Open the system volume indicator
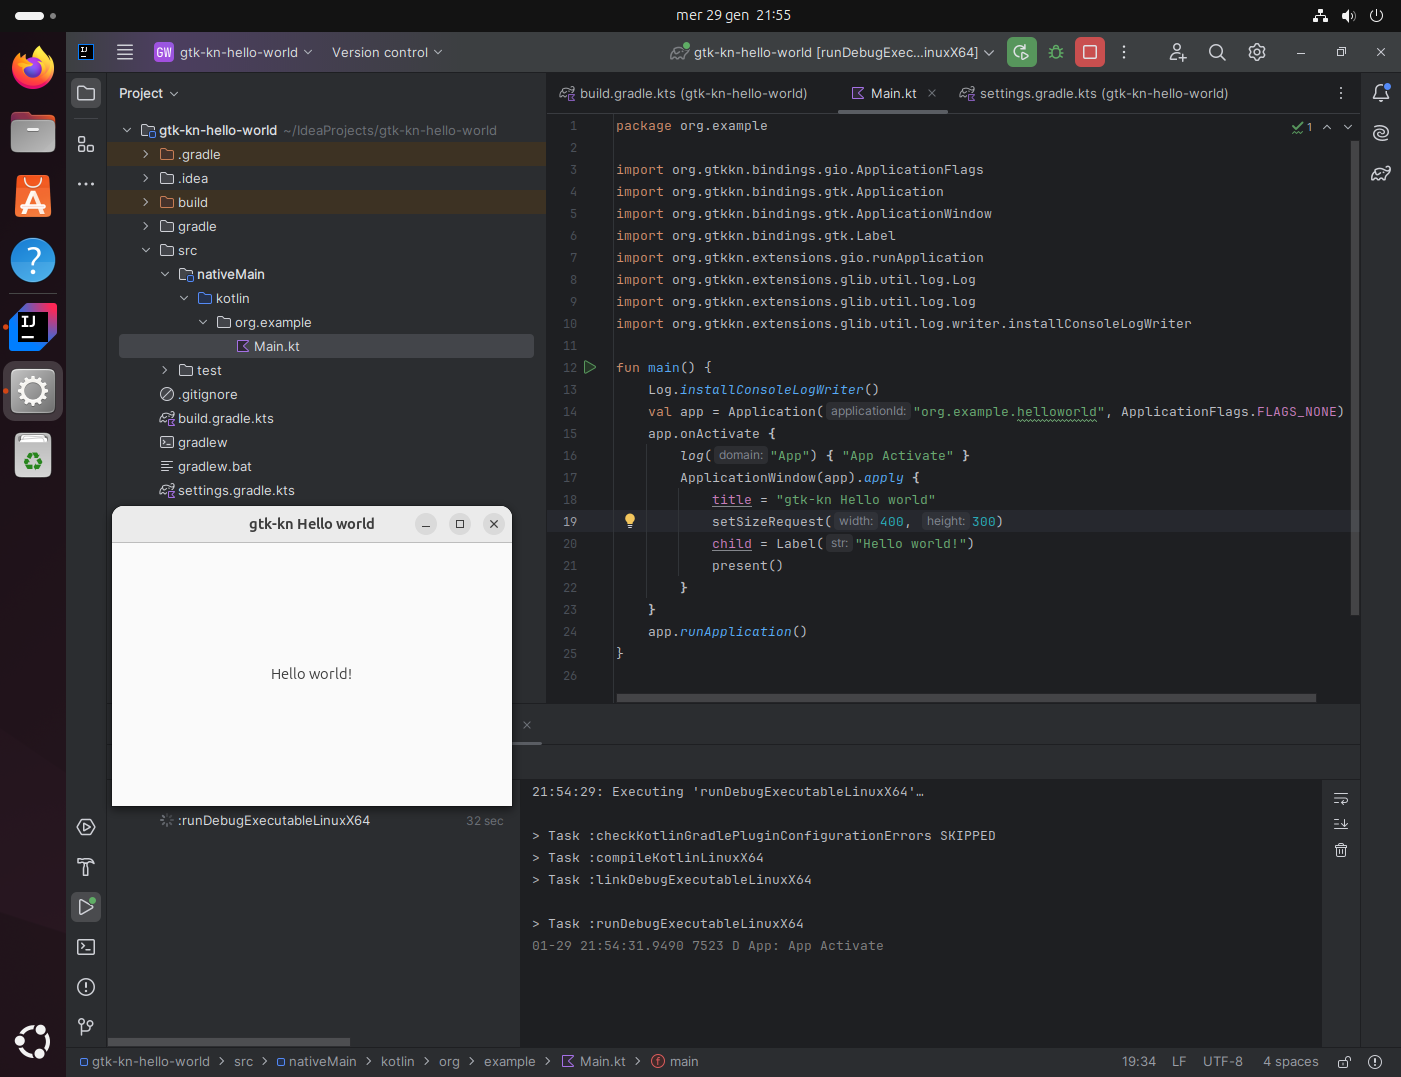Screen dimensions: 1401x1077 tap(1348, 15)
